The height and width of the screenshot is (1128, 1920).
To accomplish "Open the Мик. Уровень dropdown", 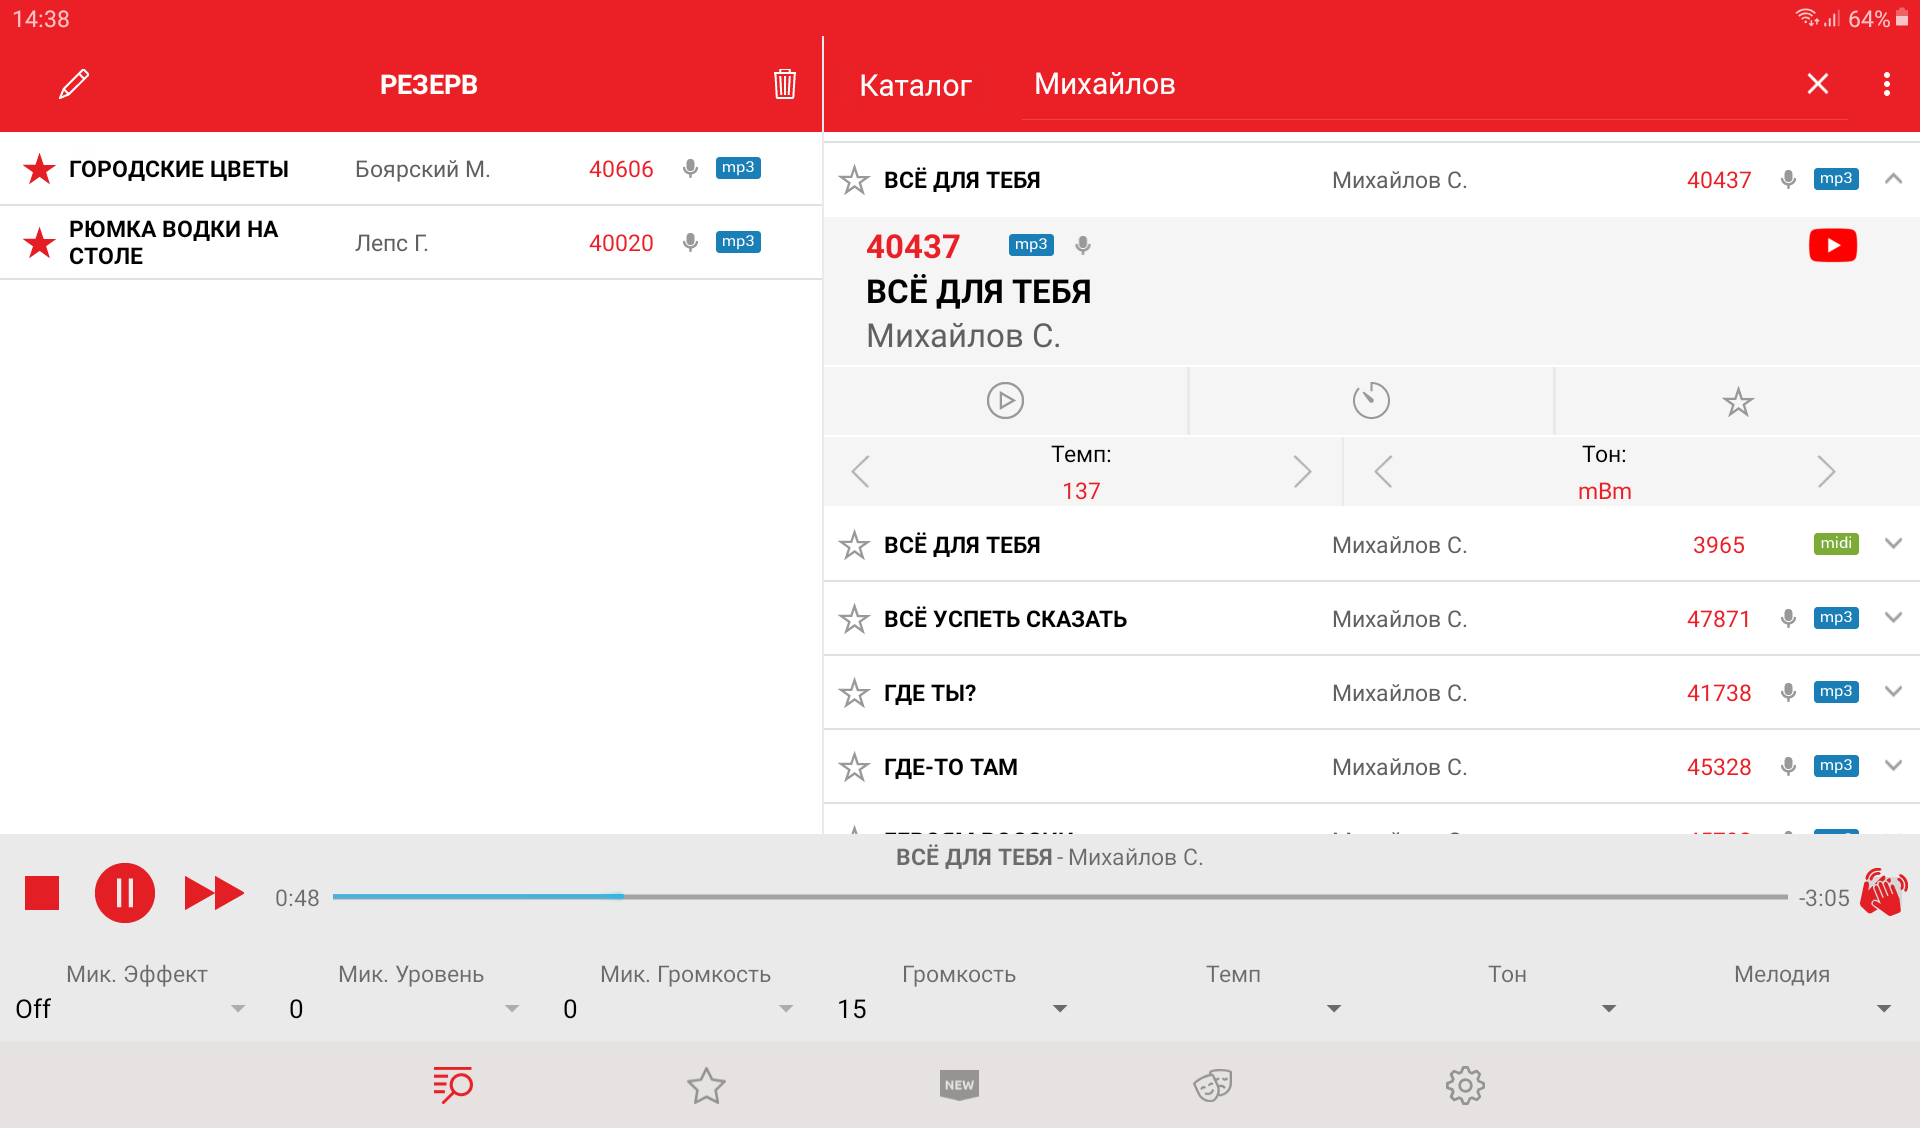I will click(x=404, y=1009).
